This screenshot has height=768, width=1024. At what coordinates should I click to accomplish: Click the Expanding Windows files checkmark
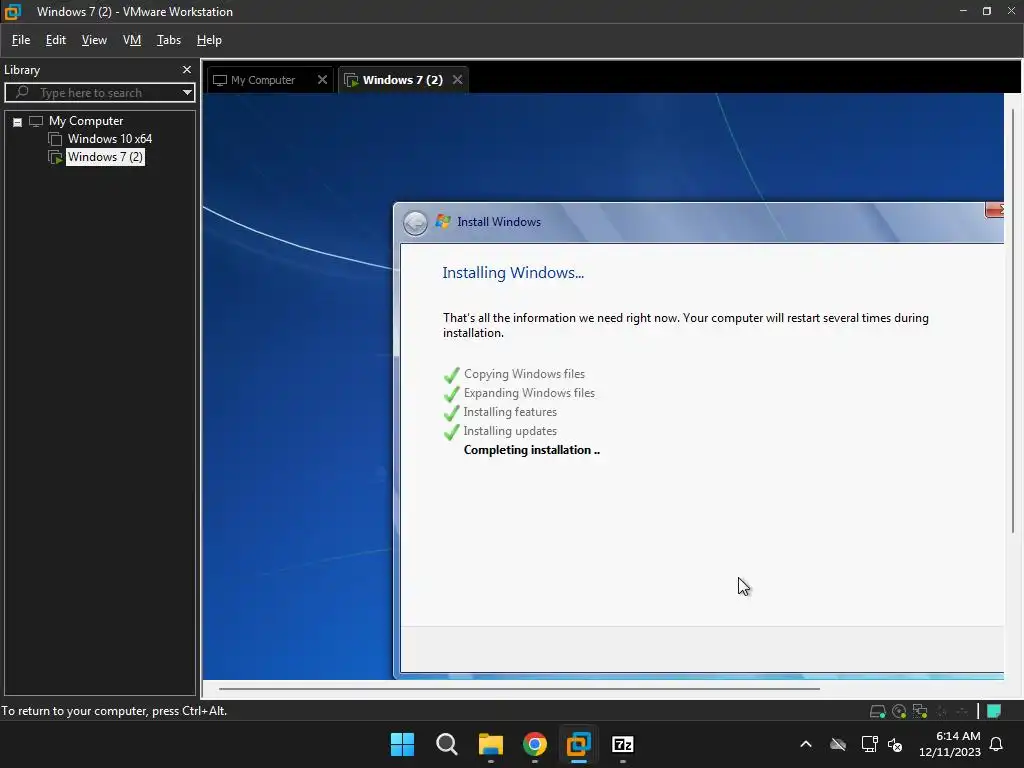point(451,394)
